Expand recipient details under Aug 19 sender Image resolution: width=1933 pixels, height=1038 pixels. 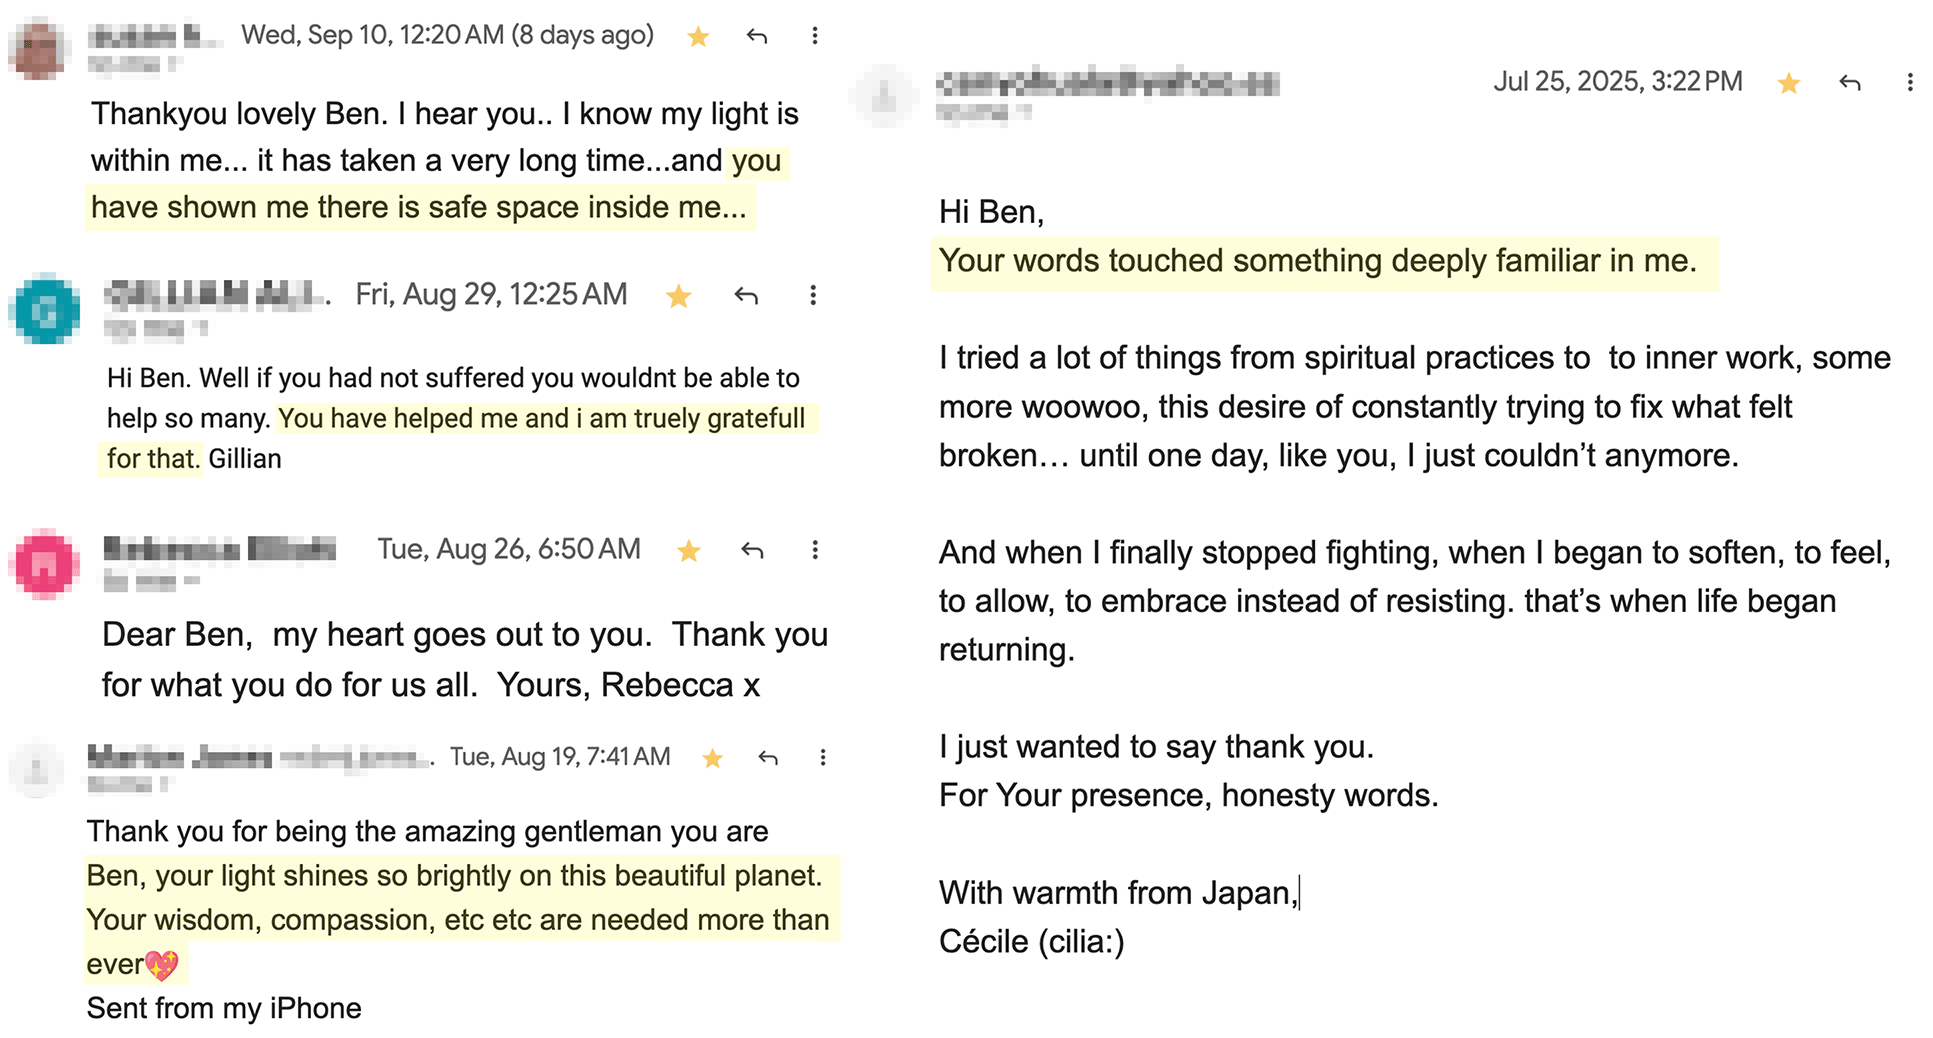(165, 785)
